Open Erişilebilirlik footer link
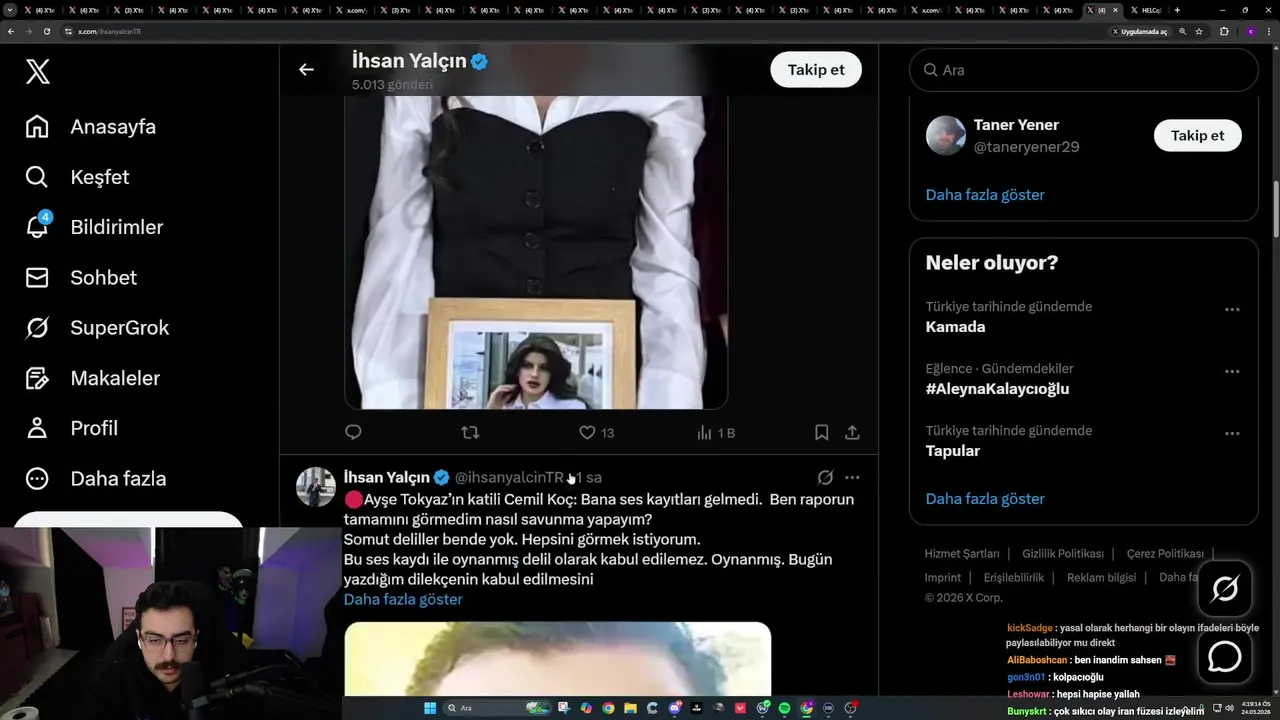This screenshot has width=1280, height=720. pyautogui.click(x=1014, y=577)
